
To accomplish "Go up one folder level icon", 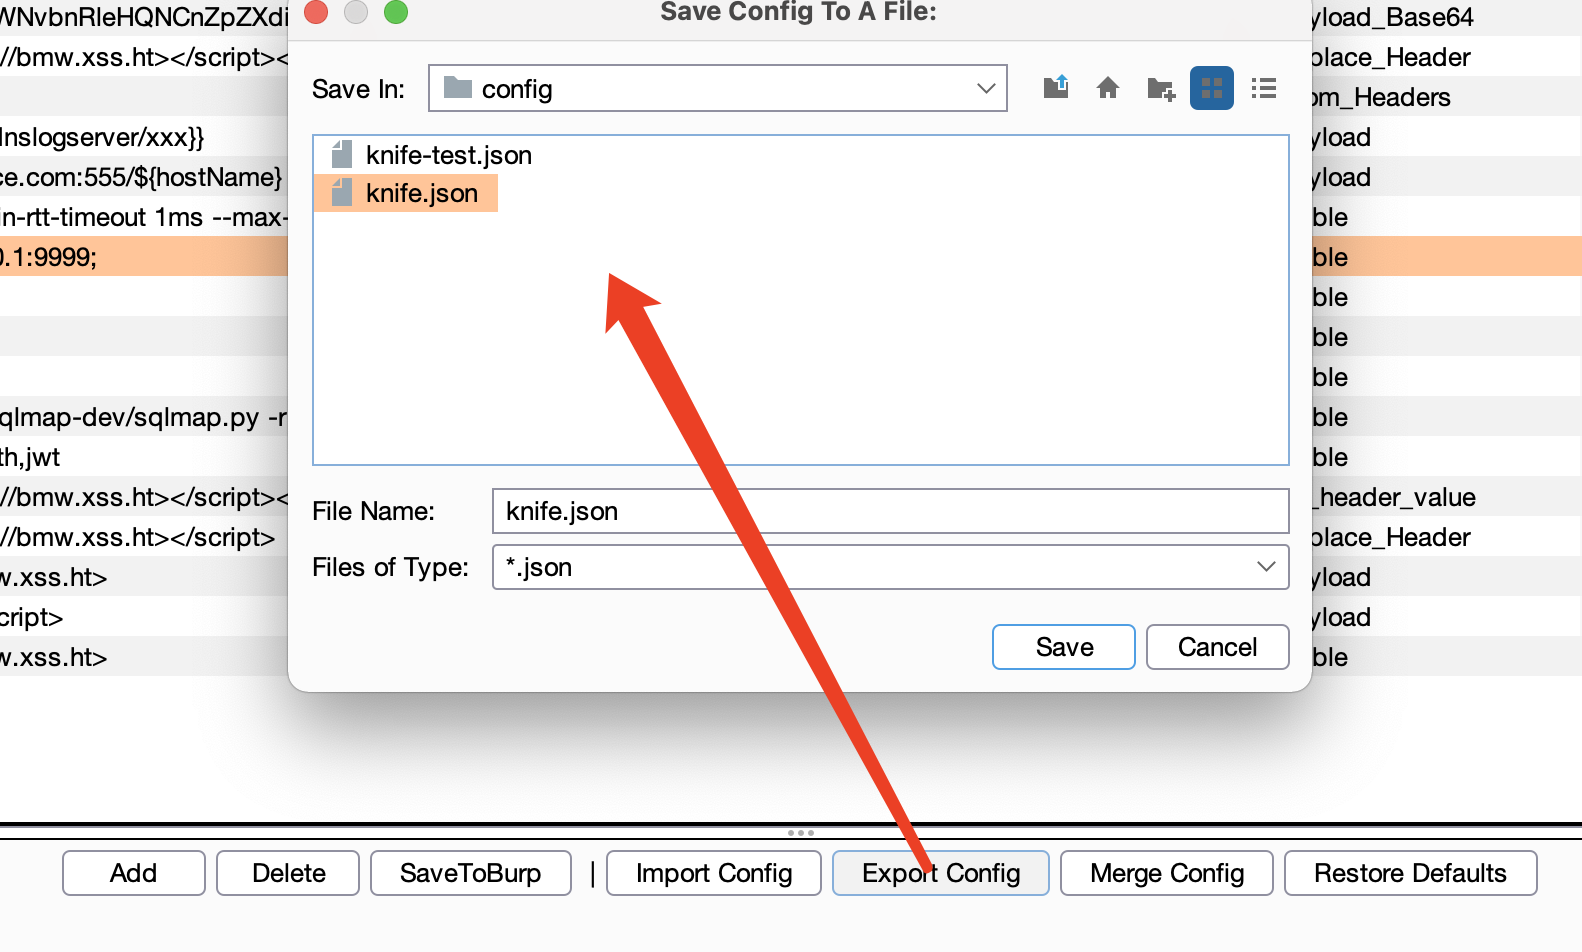I will [1056, 88].
